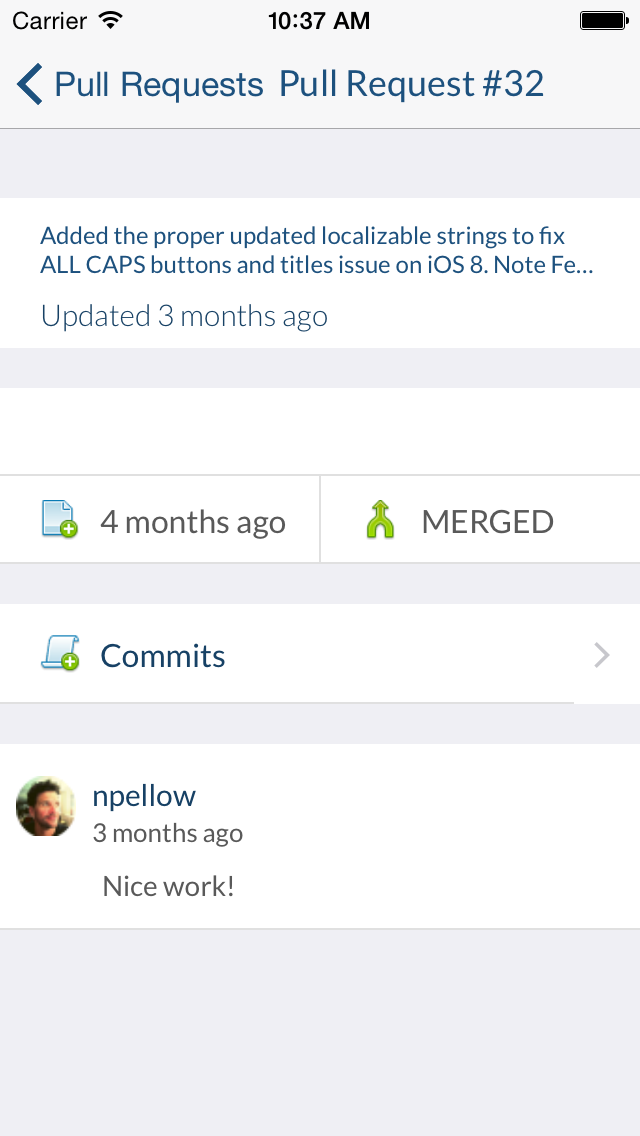Click the Pull Request #32 title
Viewport: 640px width, 1136px height.
[x=411, y=85]
